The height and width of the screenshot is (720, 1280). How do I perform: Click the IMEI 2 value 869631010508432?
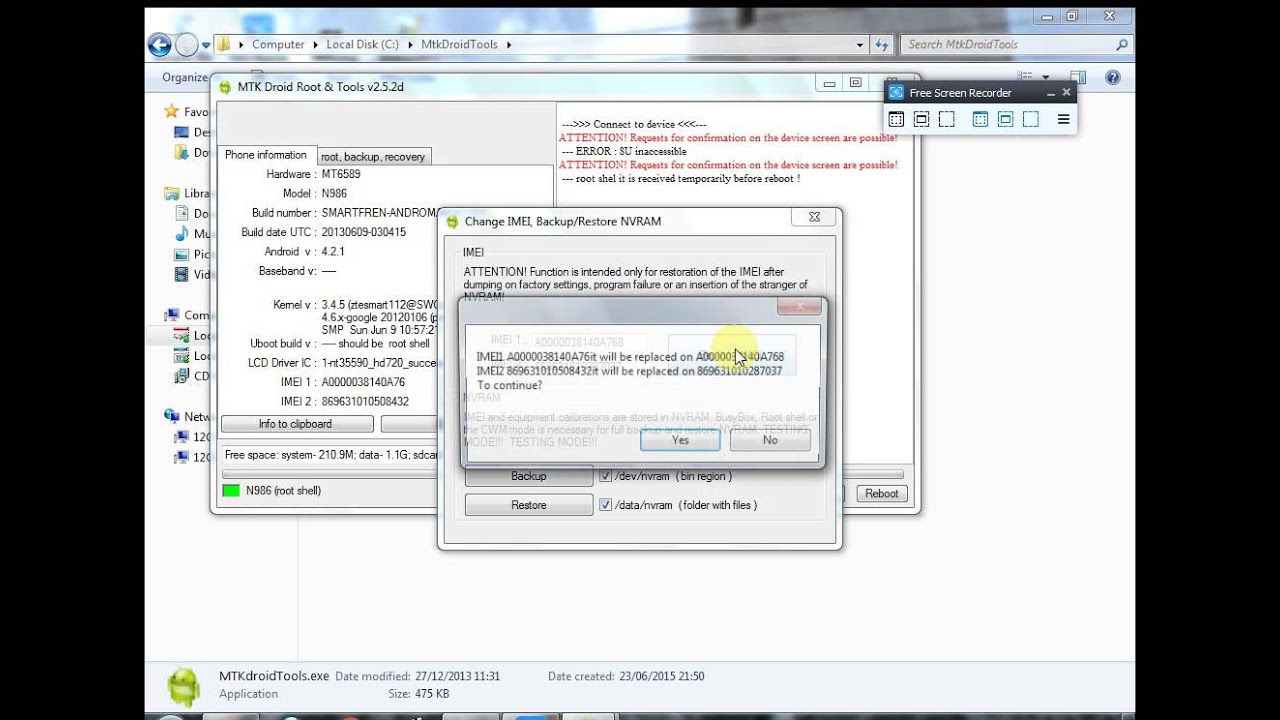[365, 402]
